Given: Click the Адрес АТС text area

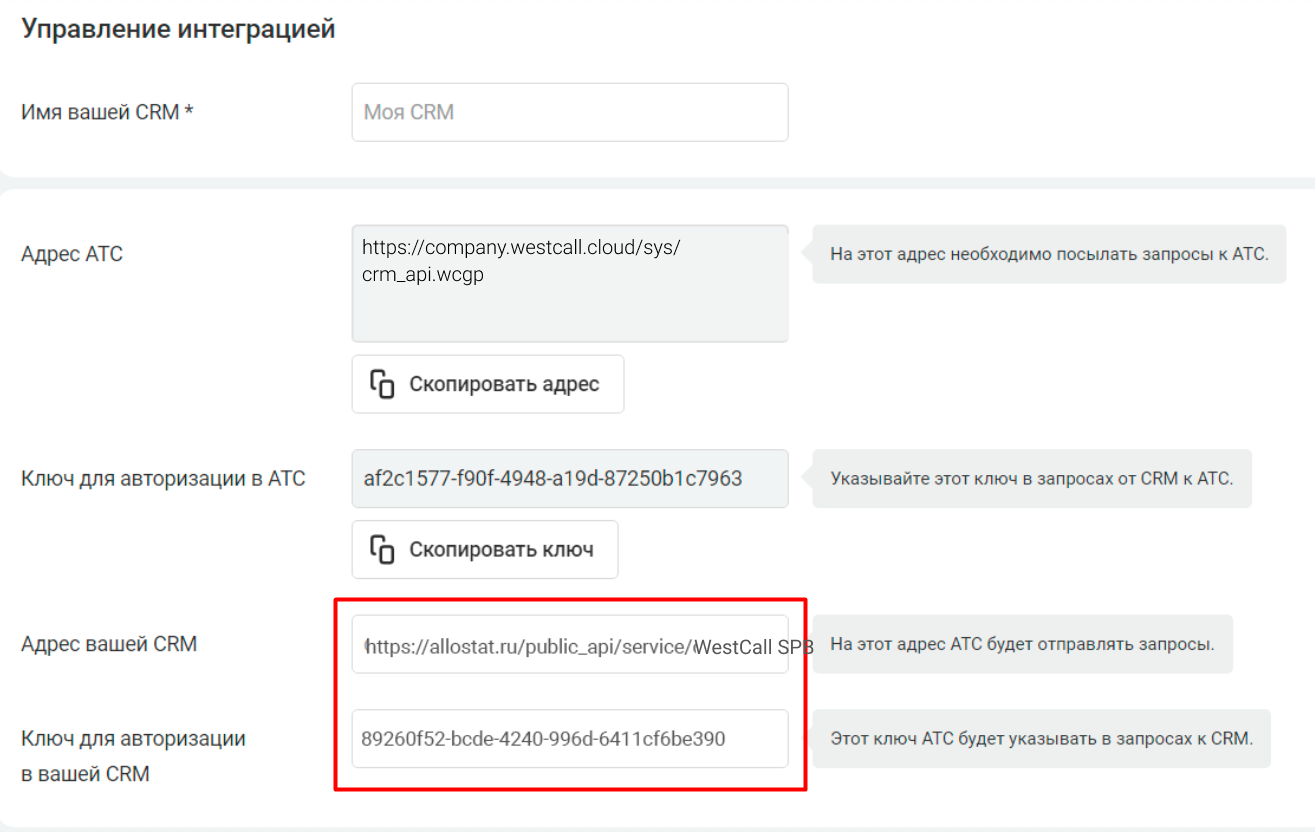Looking at the screenshot, I should pos(570,284).
